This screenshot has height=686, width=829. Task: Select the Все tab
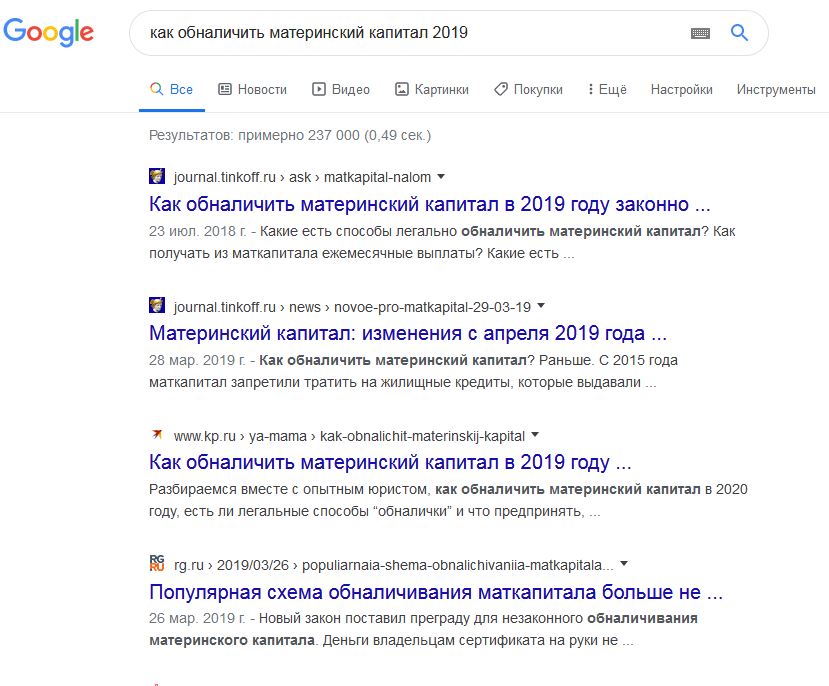point(171,89)
